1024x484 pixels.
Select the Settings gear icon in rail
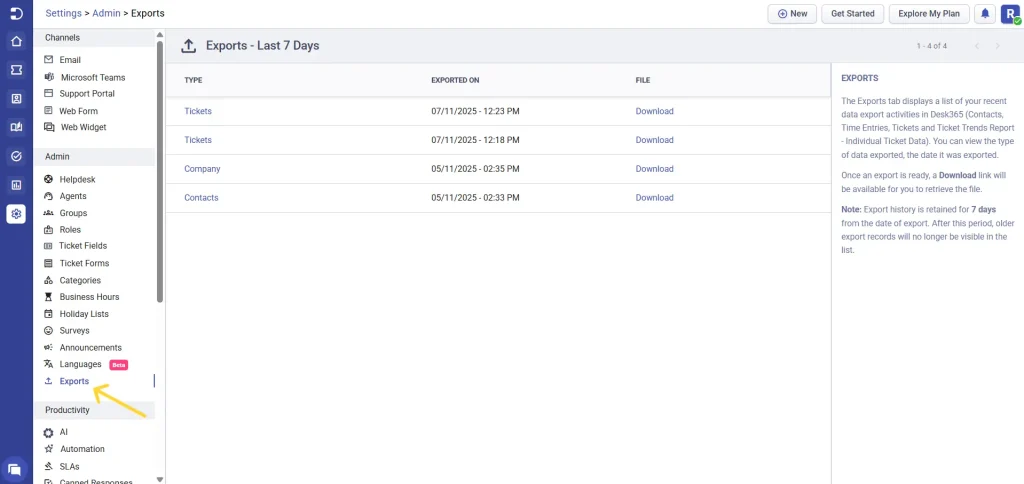point(16,214)
